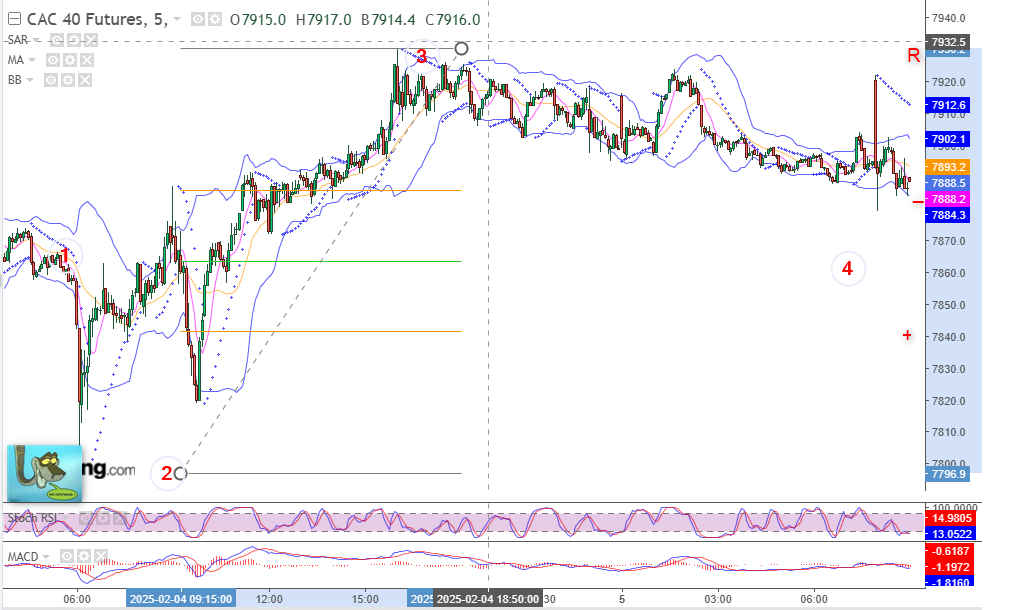This screenshot has height=610, width=1021.
Task: Expand the MACD indicator dropdown arrow
Action: pos(46,557)
